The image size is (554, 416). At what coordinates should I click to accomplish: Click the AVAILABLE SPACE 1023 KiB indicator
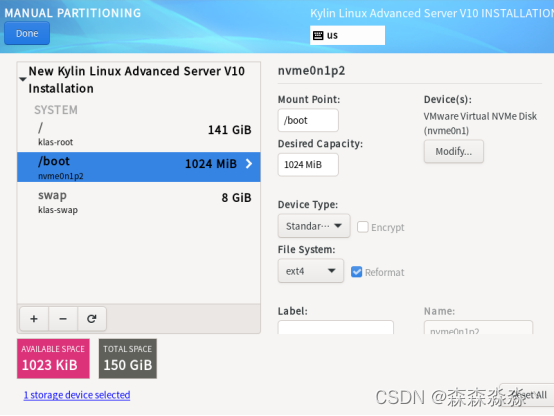[53, 359]
